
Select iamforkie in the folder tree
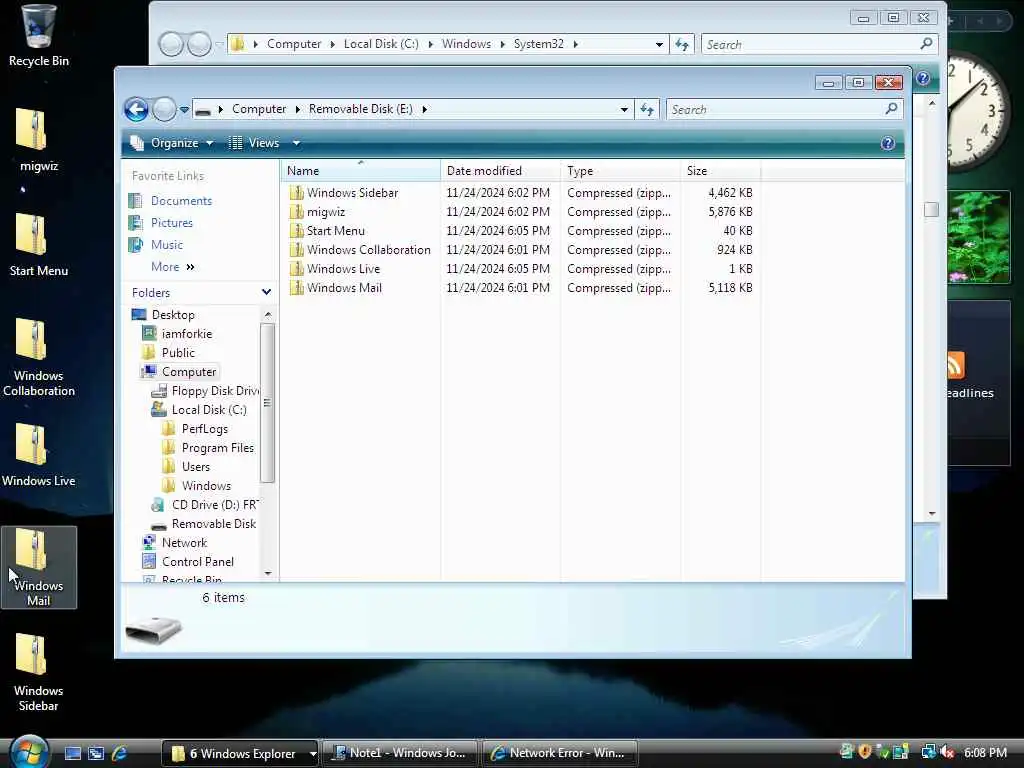tap(187, 334)
